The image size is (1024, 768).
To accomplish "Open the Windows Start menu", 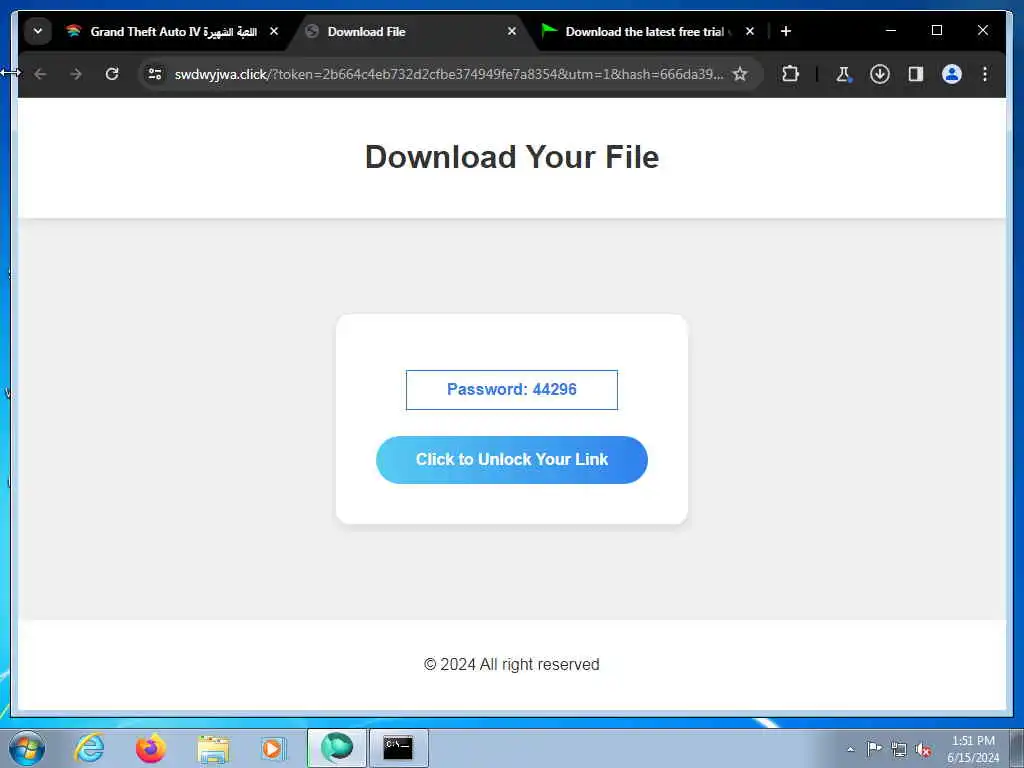I will pos(27,748).
